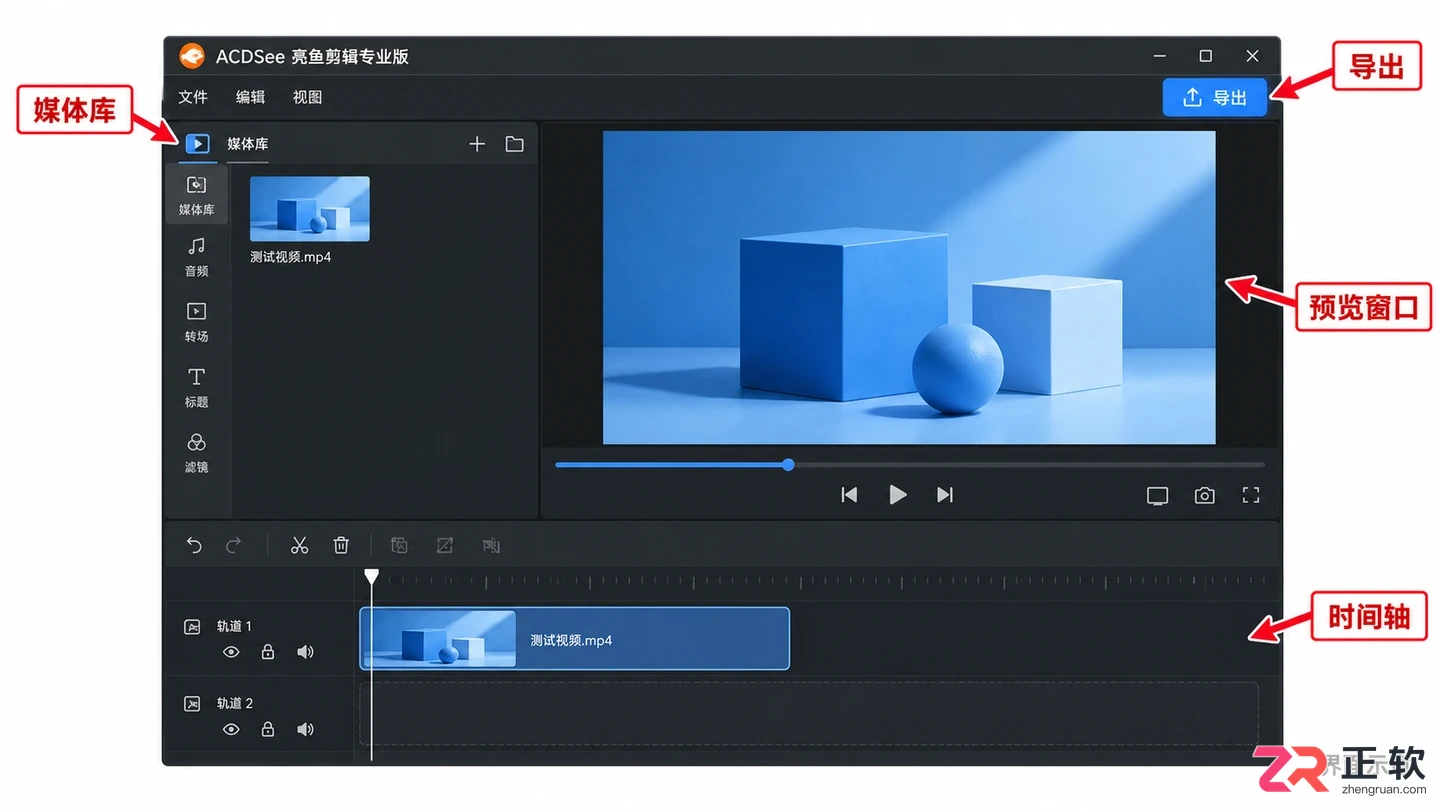This screenshot has height=810, width=1440.
Task: Enter fullscreen preview mode
Action: coord(1251,495)
